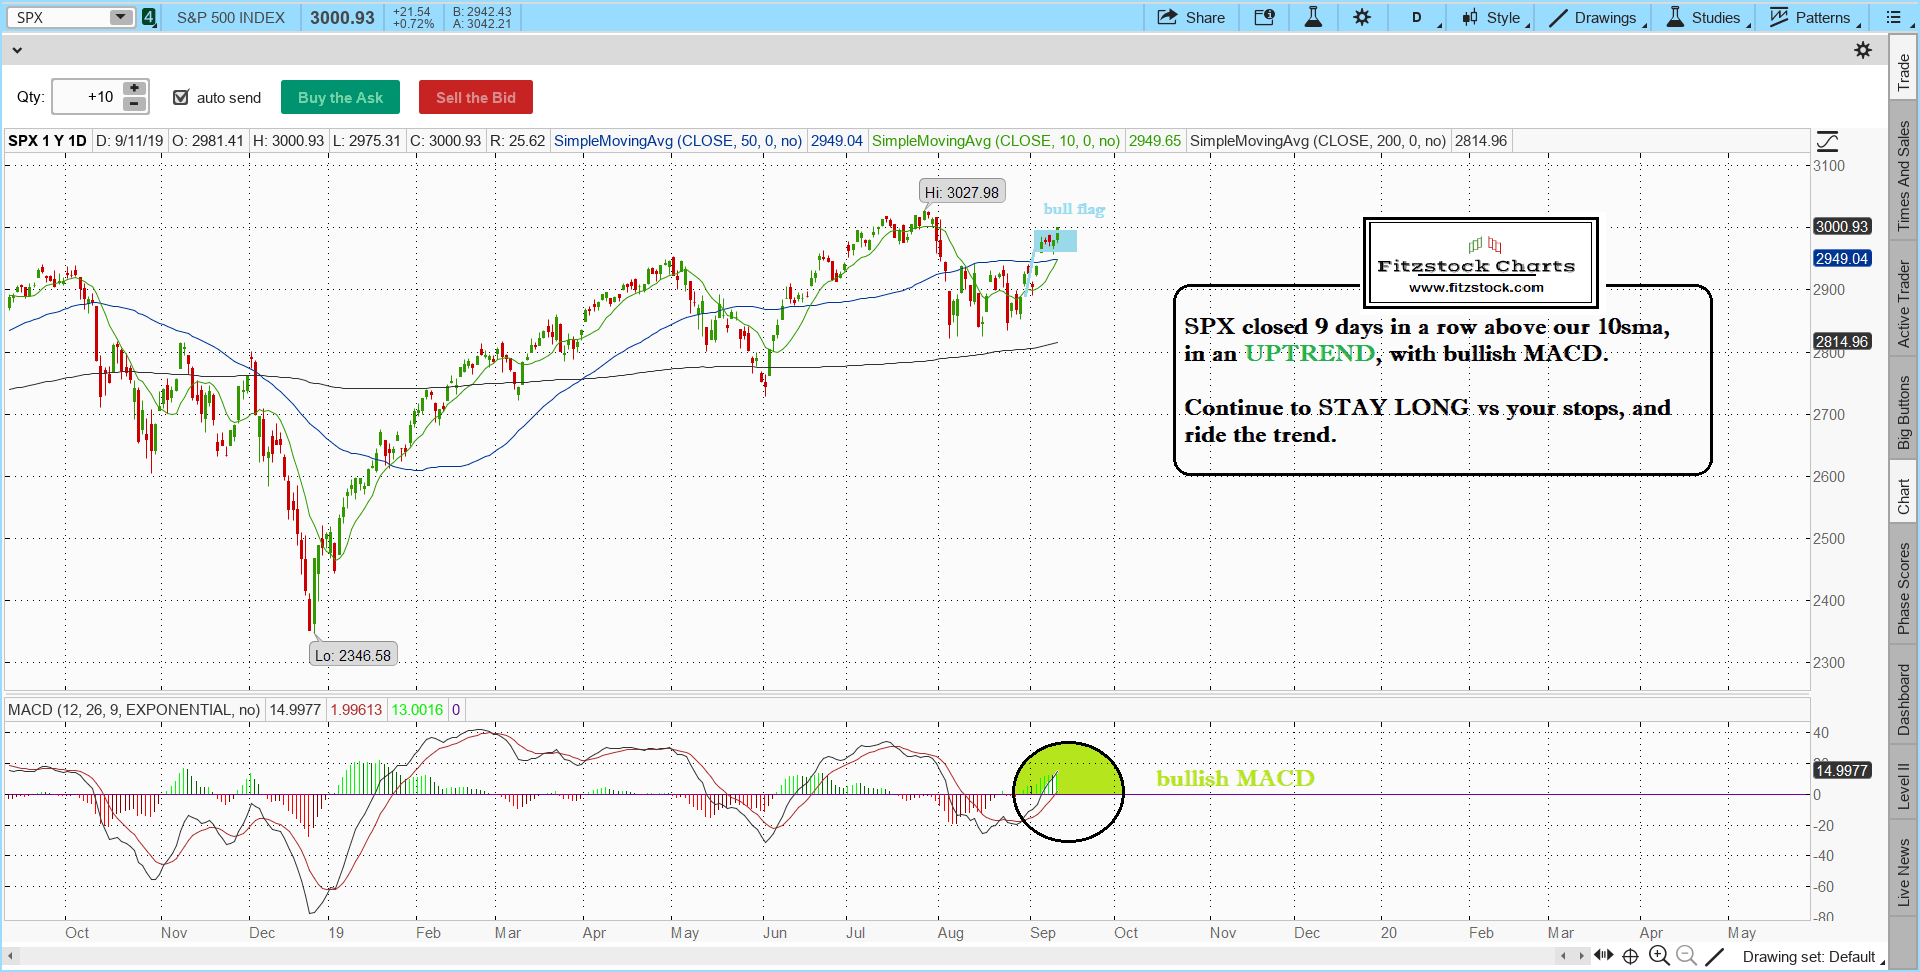Uncheck the auto send checkbox
This screenshot has height=972, width=1920.
pyautogui.click(x=181, y=97)
